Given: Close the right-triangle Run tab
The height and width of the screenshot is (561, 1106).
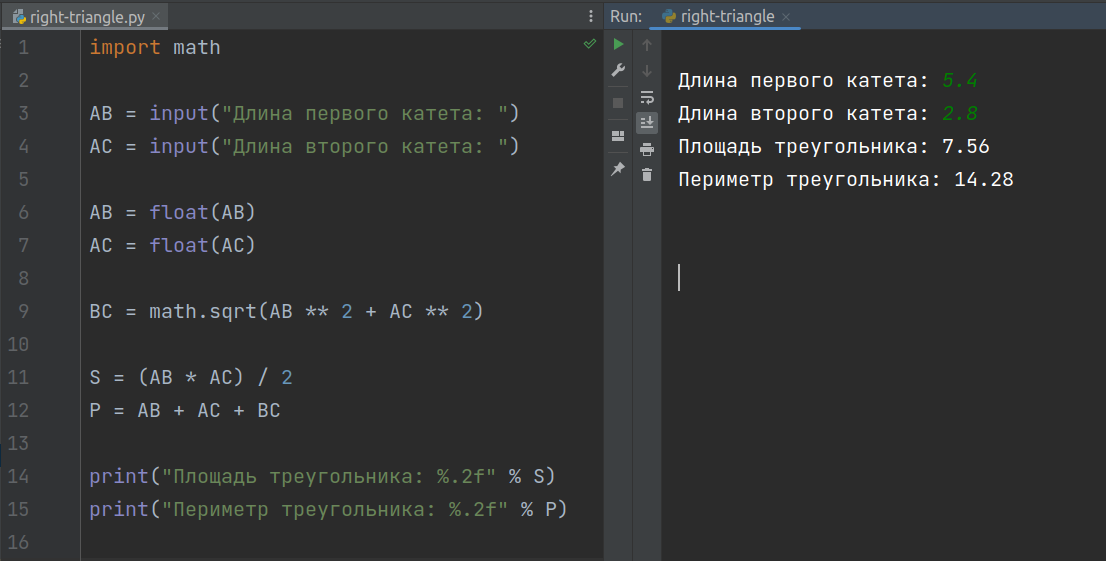Looking at the screenshot, I should [786, 17].
